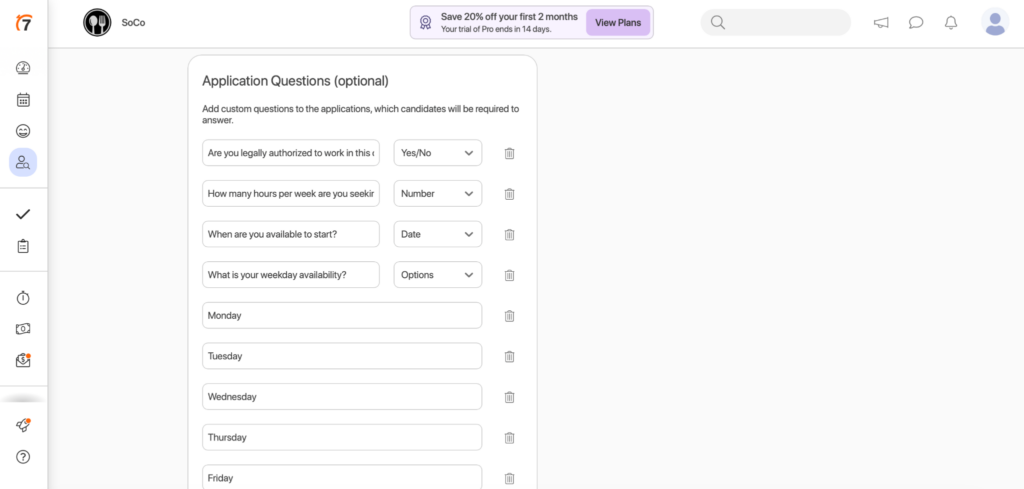Viewport: 1024px width, 489px height.
Task: Open the dashboard gauge icon in sidebar
Action: (23, 68)
